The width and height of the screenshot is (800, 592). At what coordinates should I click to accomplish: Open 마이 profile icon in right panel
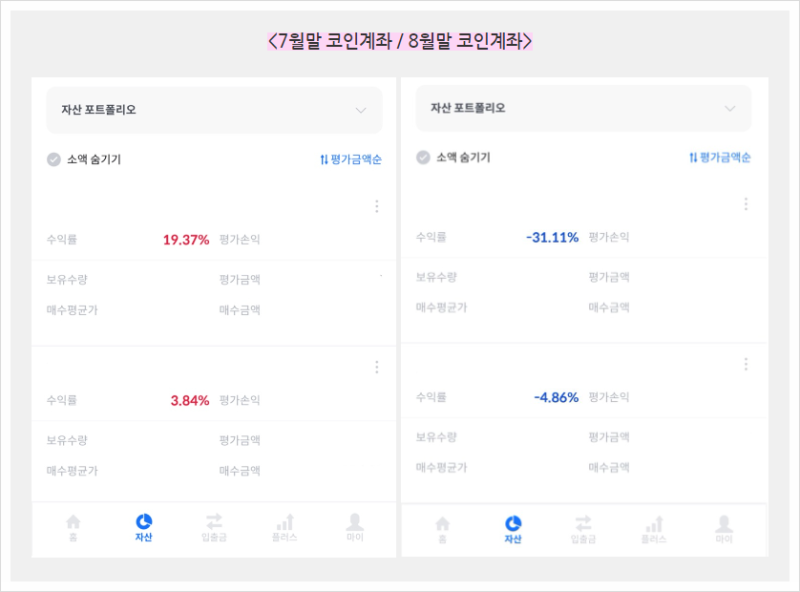pyautogui.click(x=724, y=524)
